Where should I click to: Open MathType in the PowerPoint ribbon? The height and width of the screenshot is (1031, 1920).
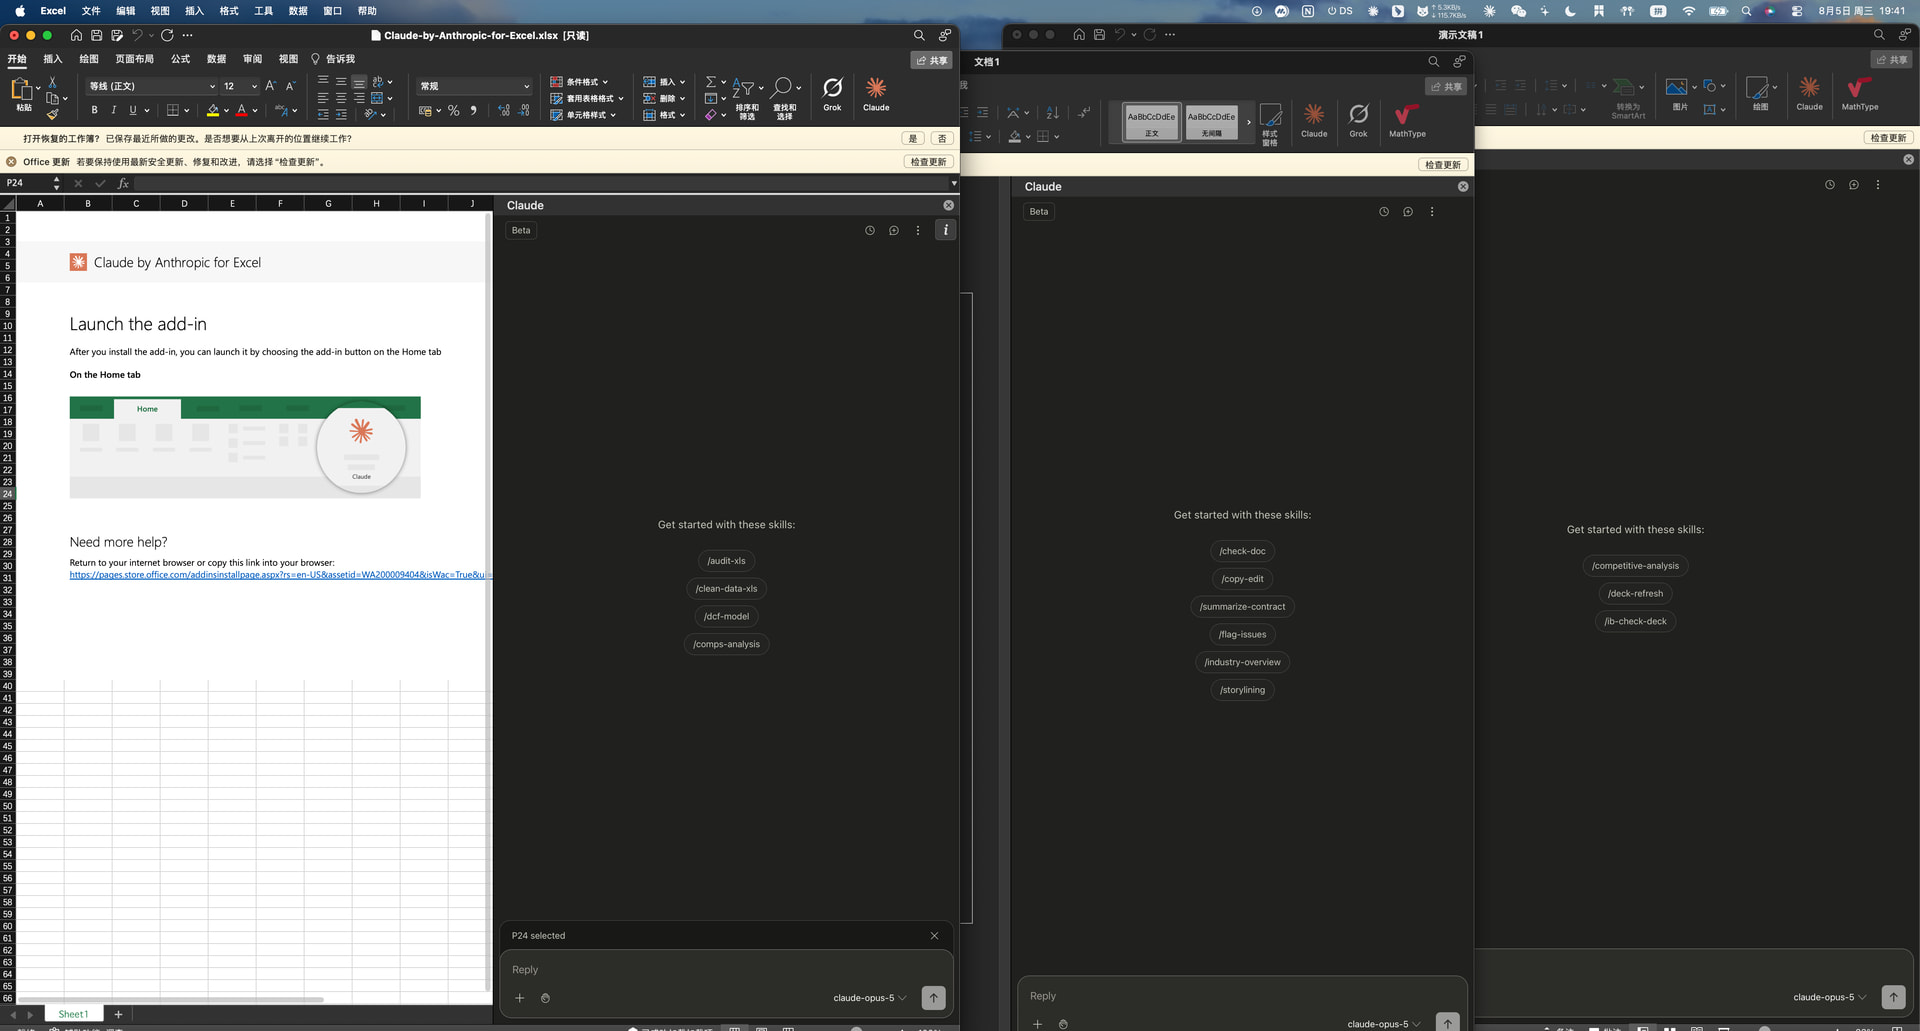coord(1860,94)
